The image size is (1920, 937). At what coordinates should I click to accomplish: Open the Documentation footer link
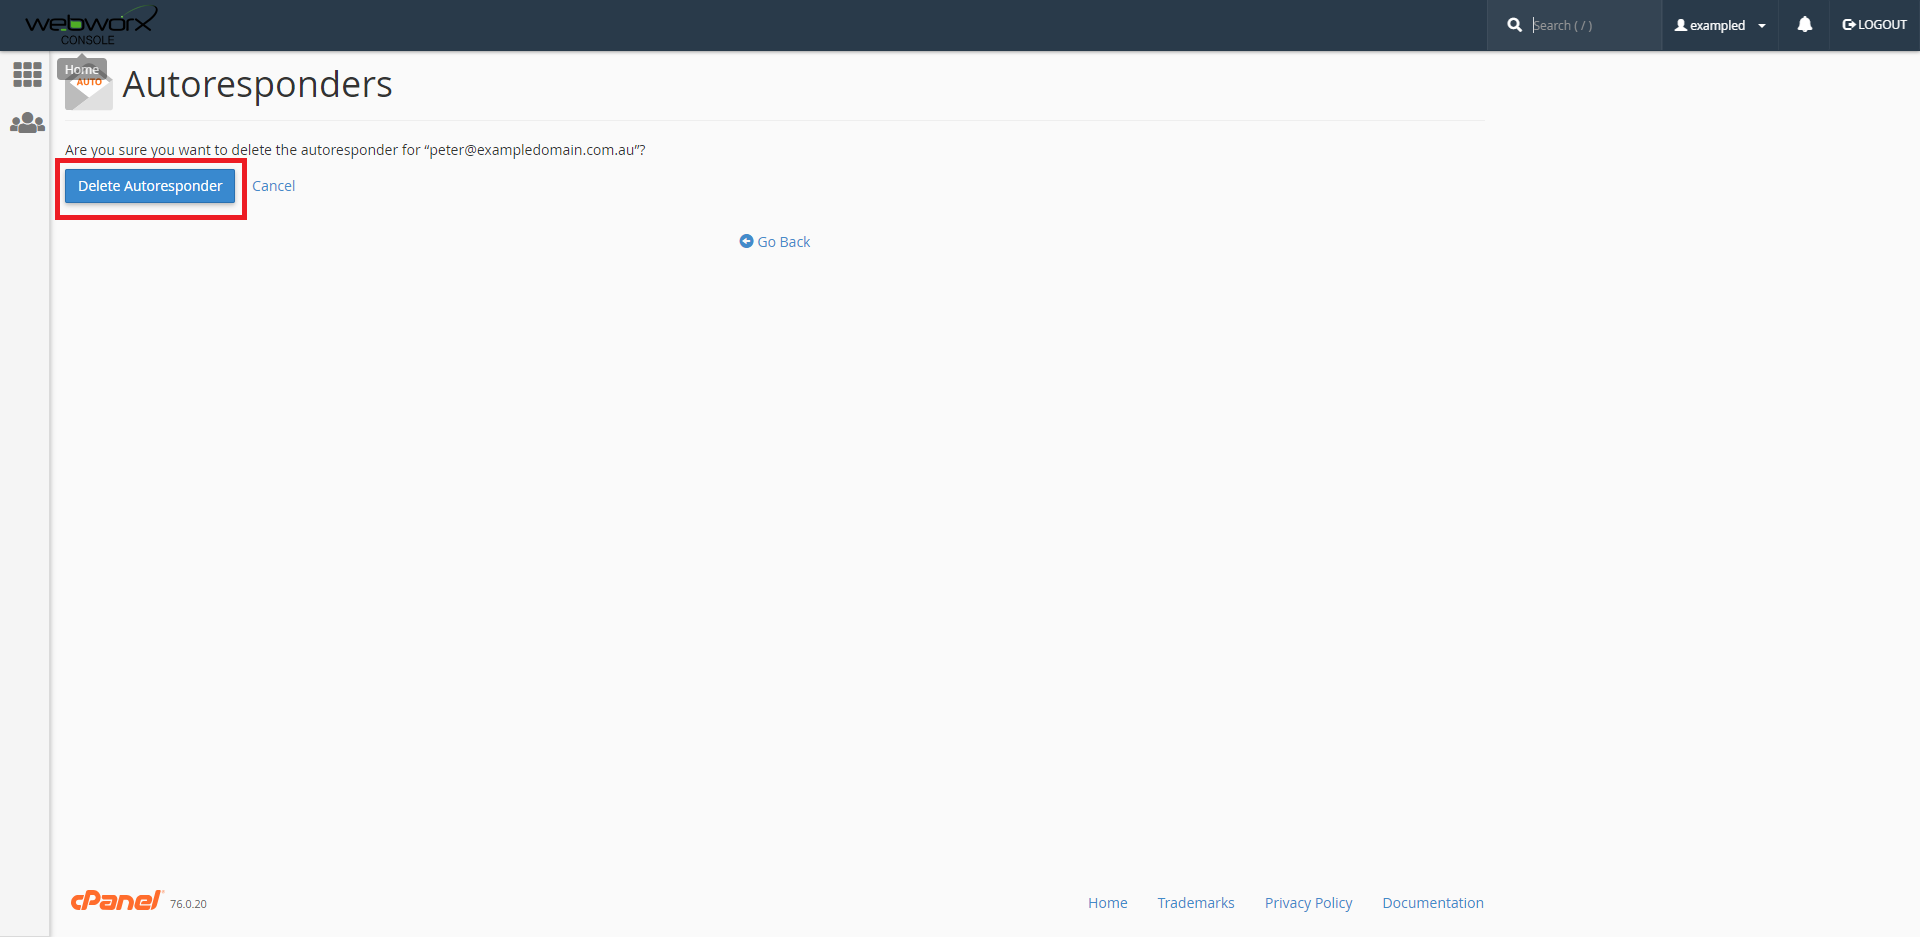1432,903
